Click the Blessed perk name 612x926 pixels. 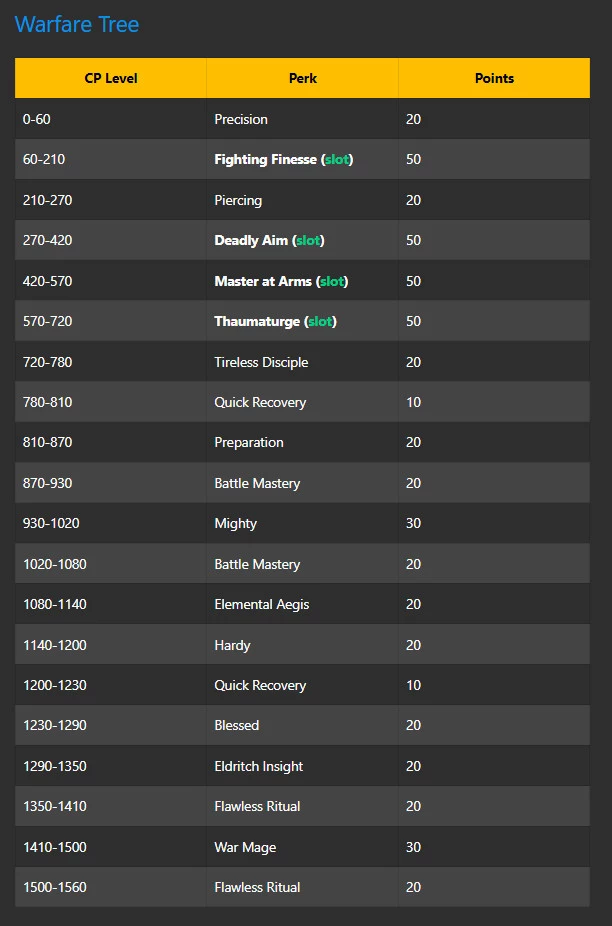coord(237,726)
